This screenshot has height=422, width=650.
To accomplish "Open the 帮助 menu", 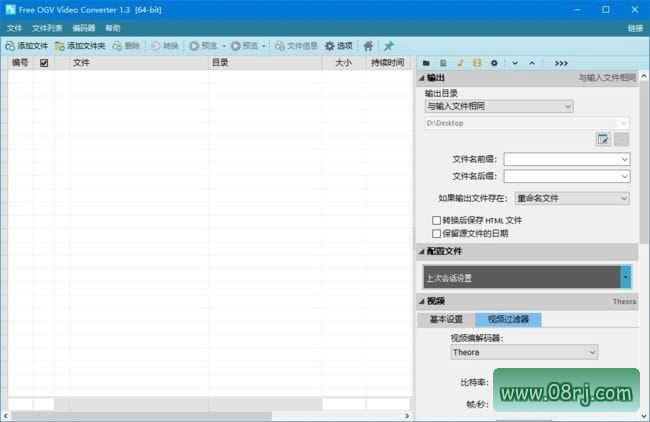I will click(x=113, y=28).
